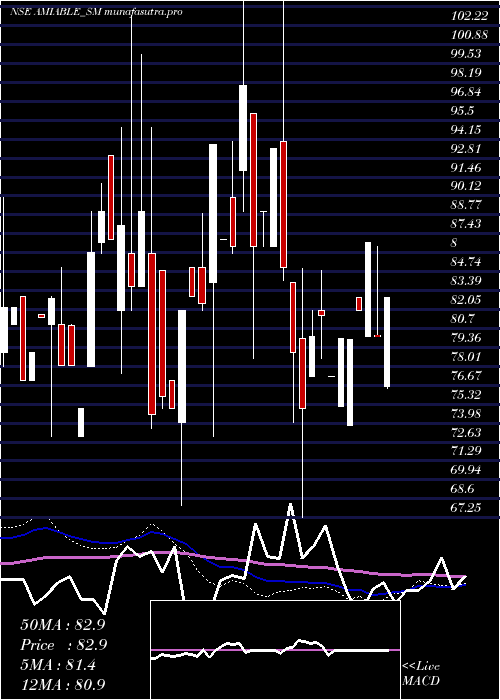The image size is (500, 700).
Task: Select the 76.67 price level label
Action: point(466,375)
